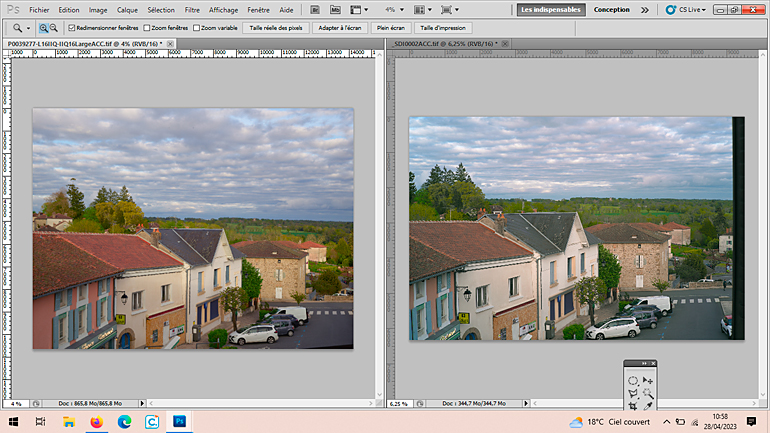The width and height of the screenshot is (770, 433).
Task: Switch to Conception workspace
Action: 611,10
